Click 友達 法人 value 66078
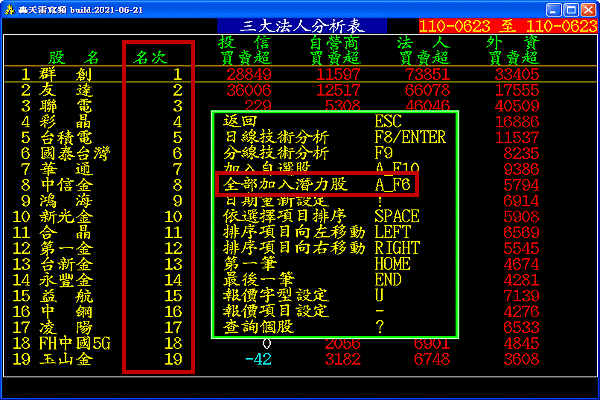The image size is (600, 400). click(427, 90)
